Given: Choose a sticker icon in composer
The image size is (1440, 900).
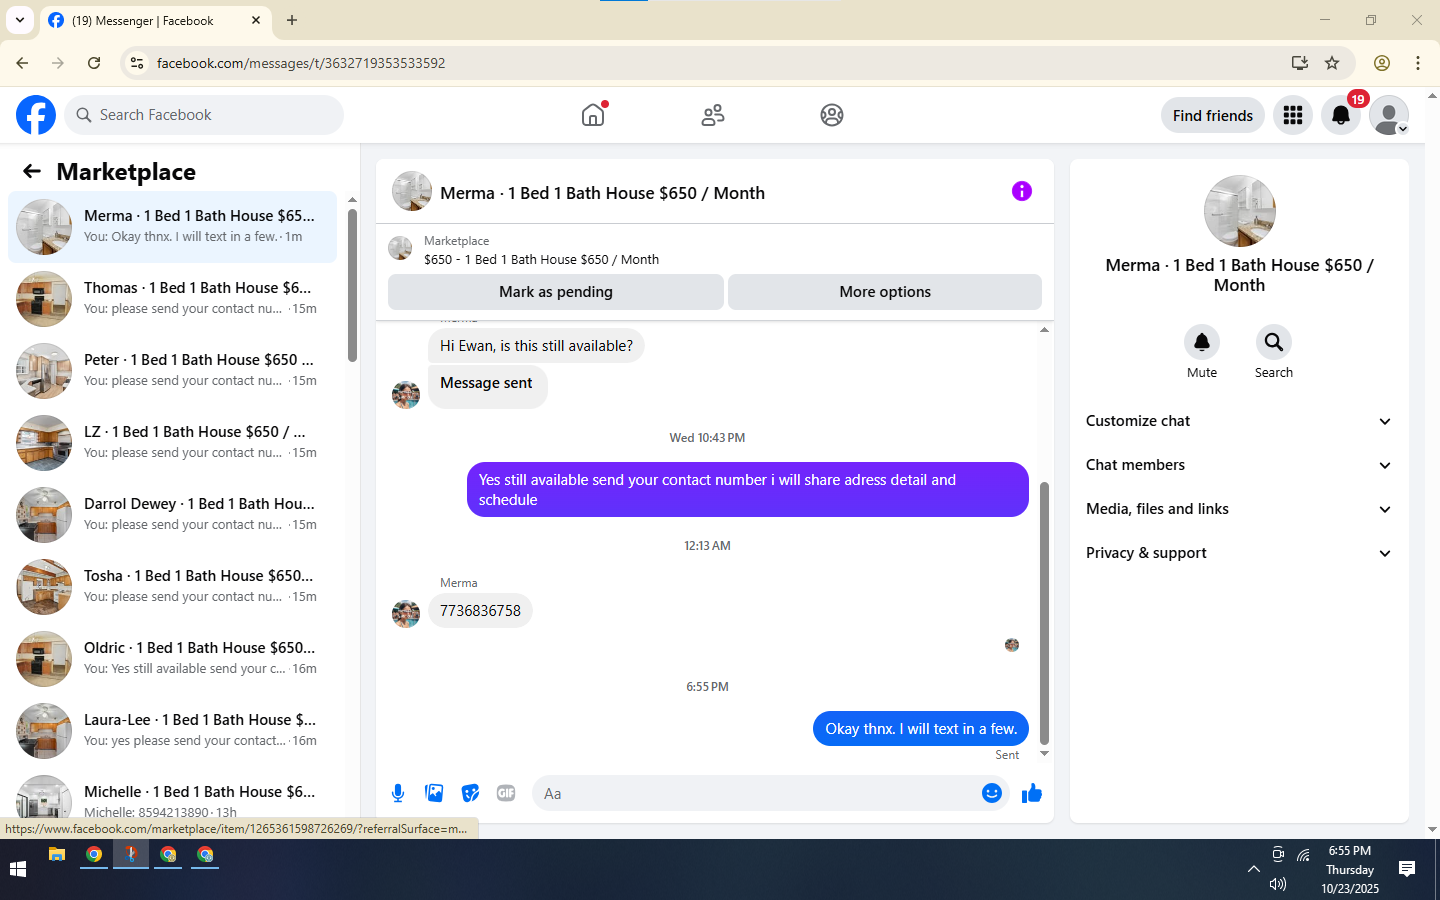Looking at the screenshot, I should point(470,793).
